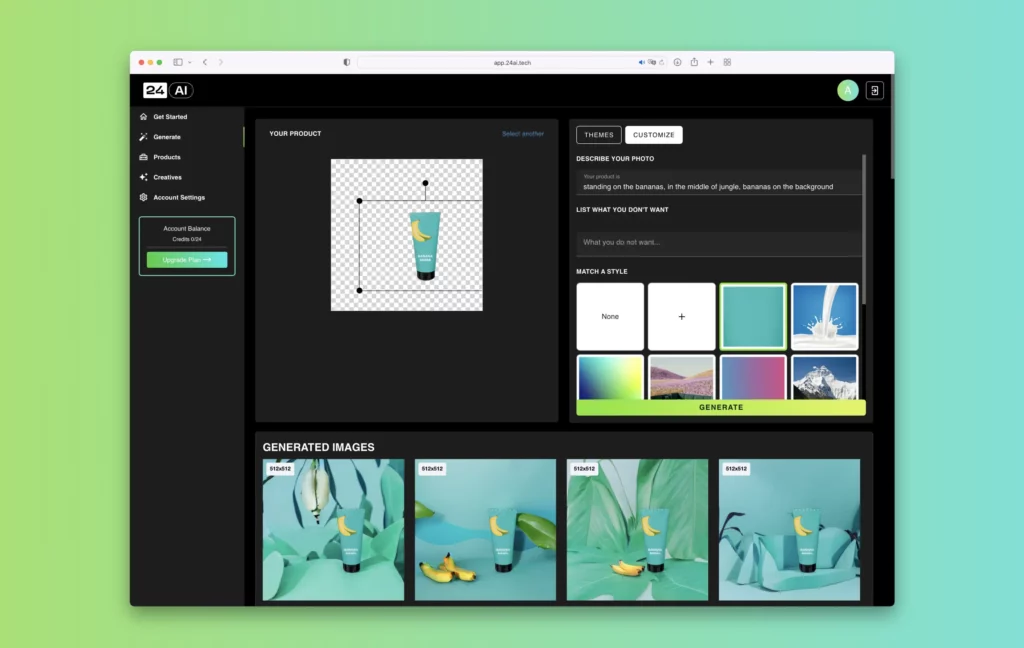1024x648 pixels.
Task: Click the green GENERATE button
Action: pyautogui.click(x=721, y=407)
